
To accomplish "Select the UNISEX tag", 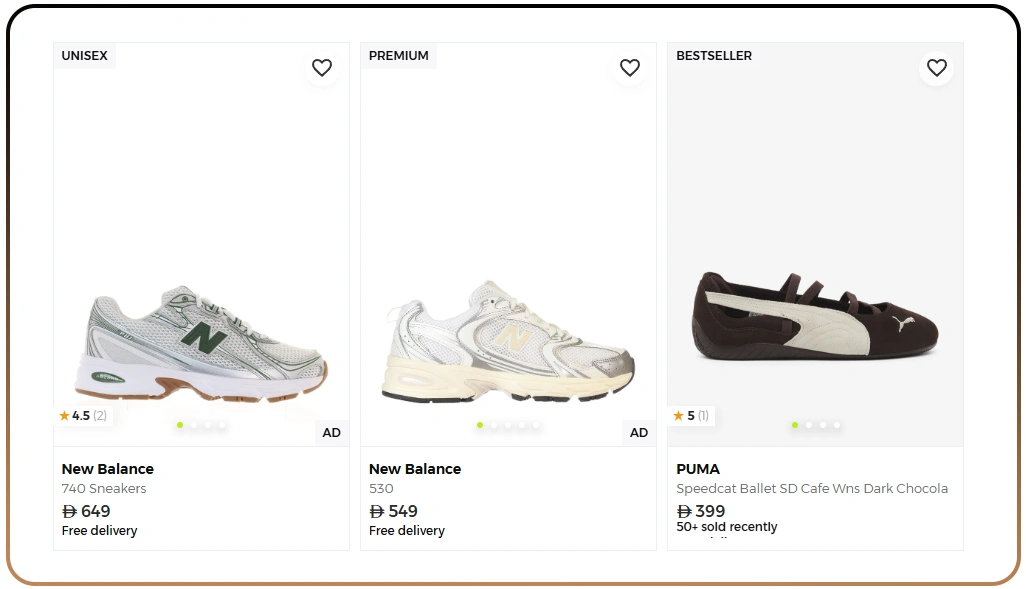I will [x=85, y=56].
